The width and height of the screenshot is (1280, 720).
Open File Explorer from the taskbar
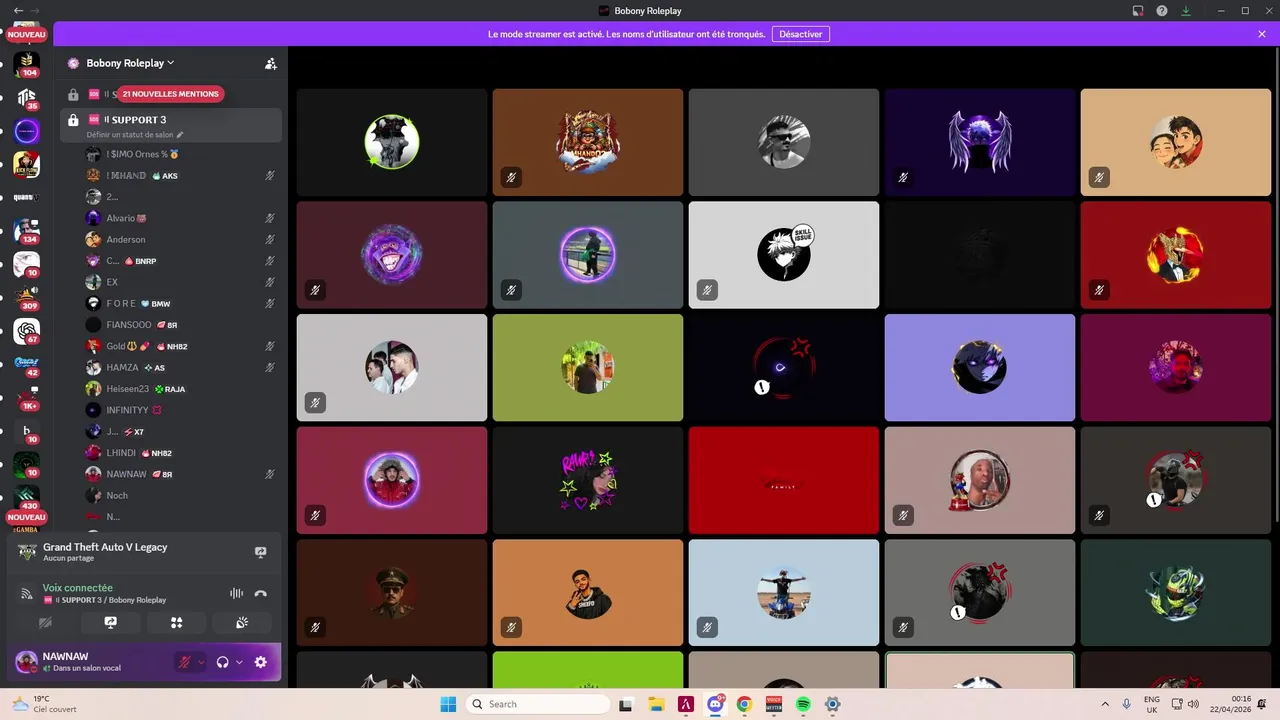point(656,704)
